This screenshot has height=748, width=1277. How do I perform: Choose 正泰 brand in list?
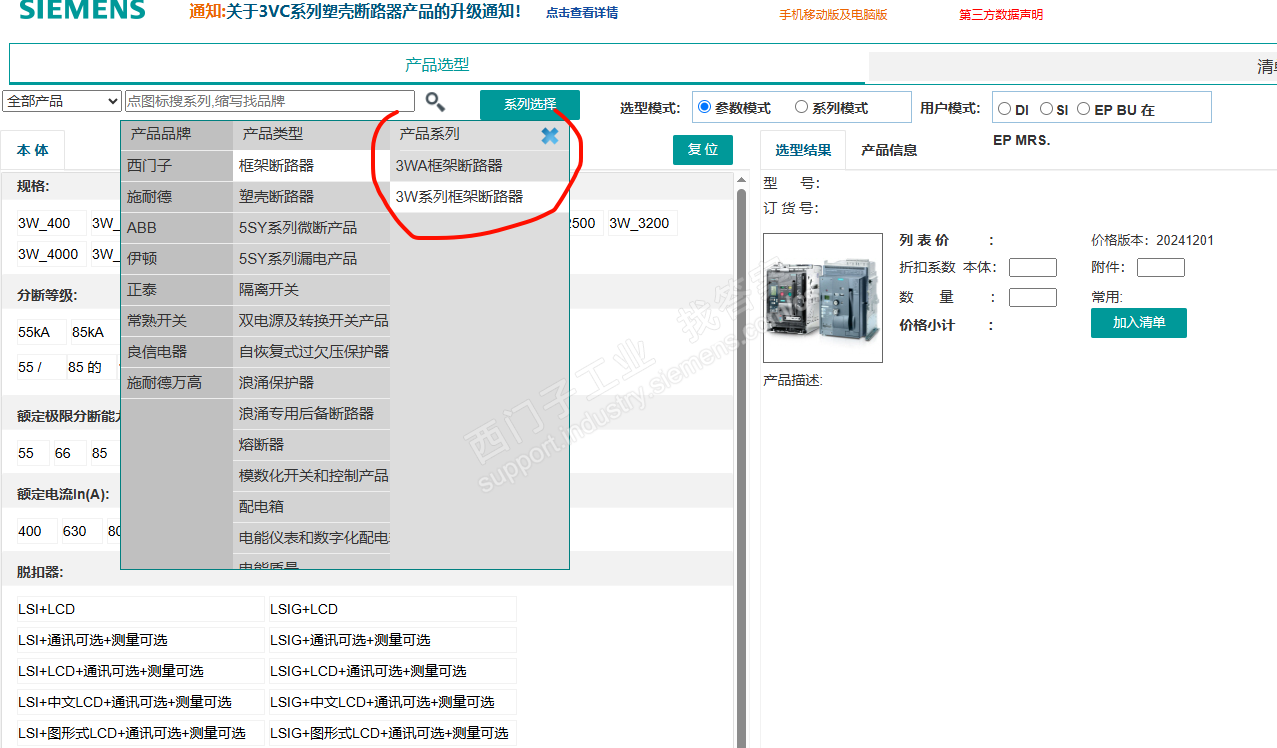(177, 289)
